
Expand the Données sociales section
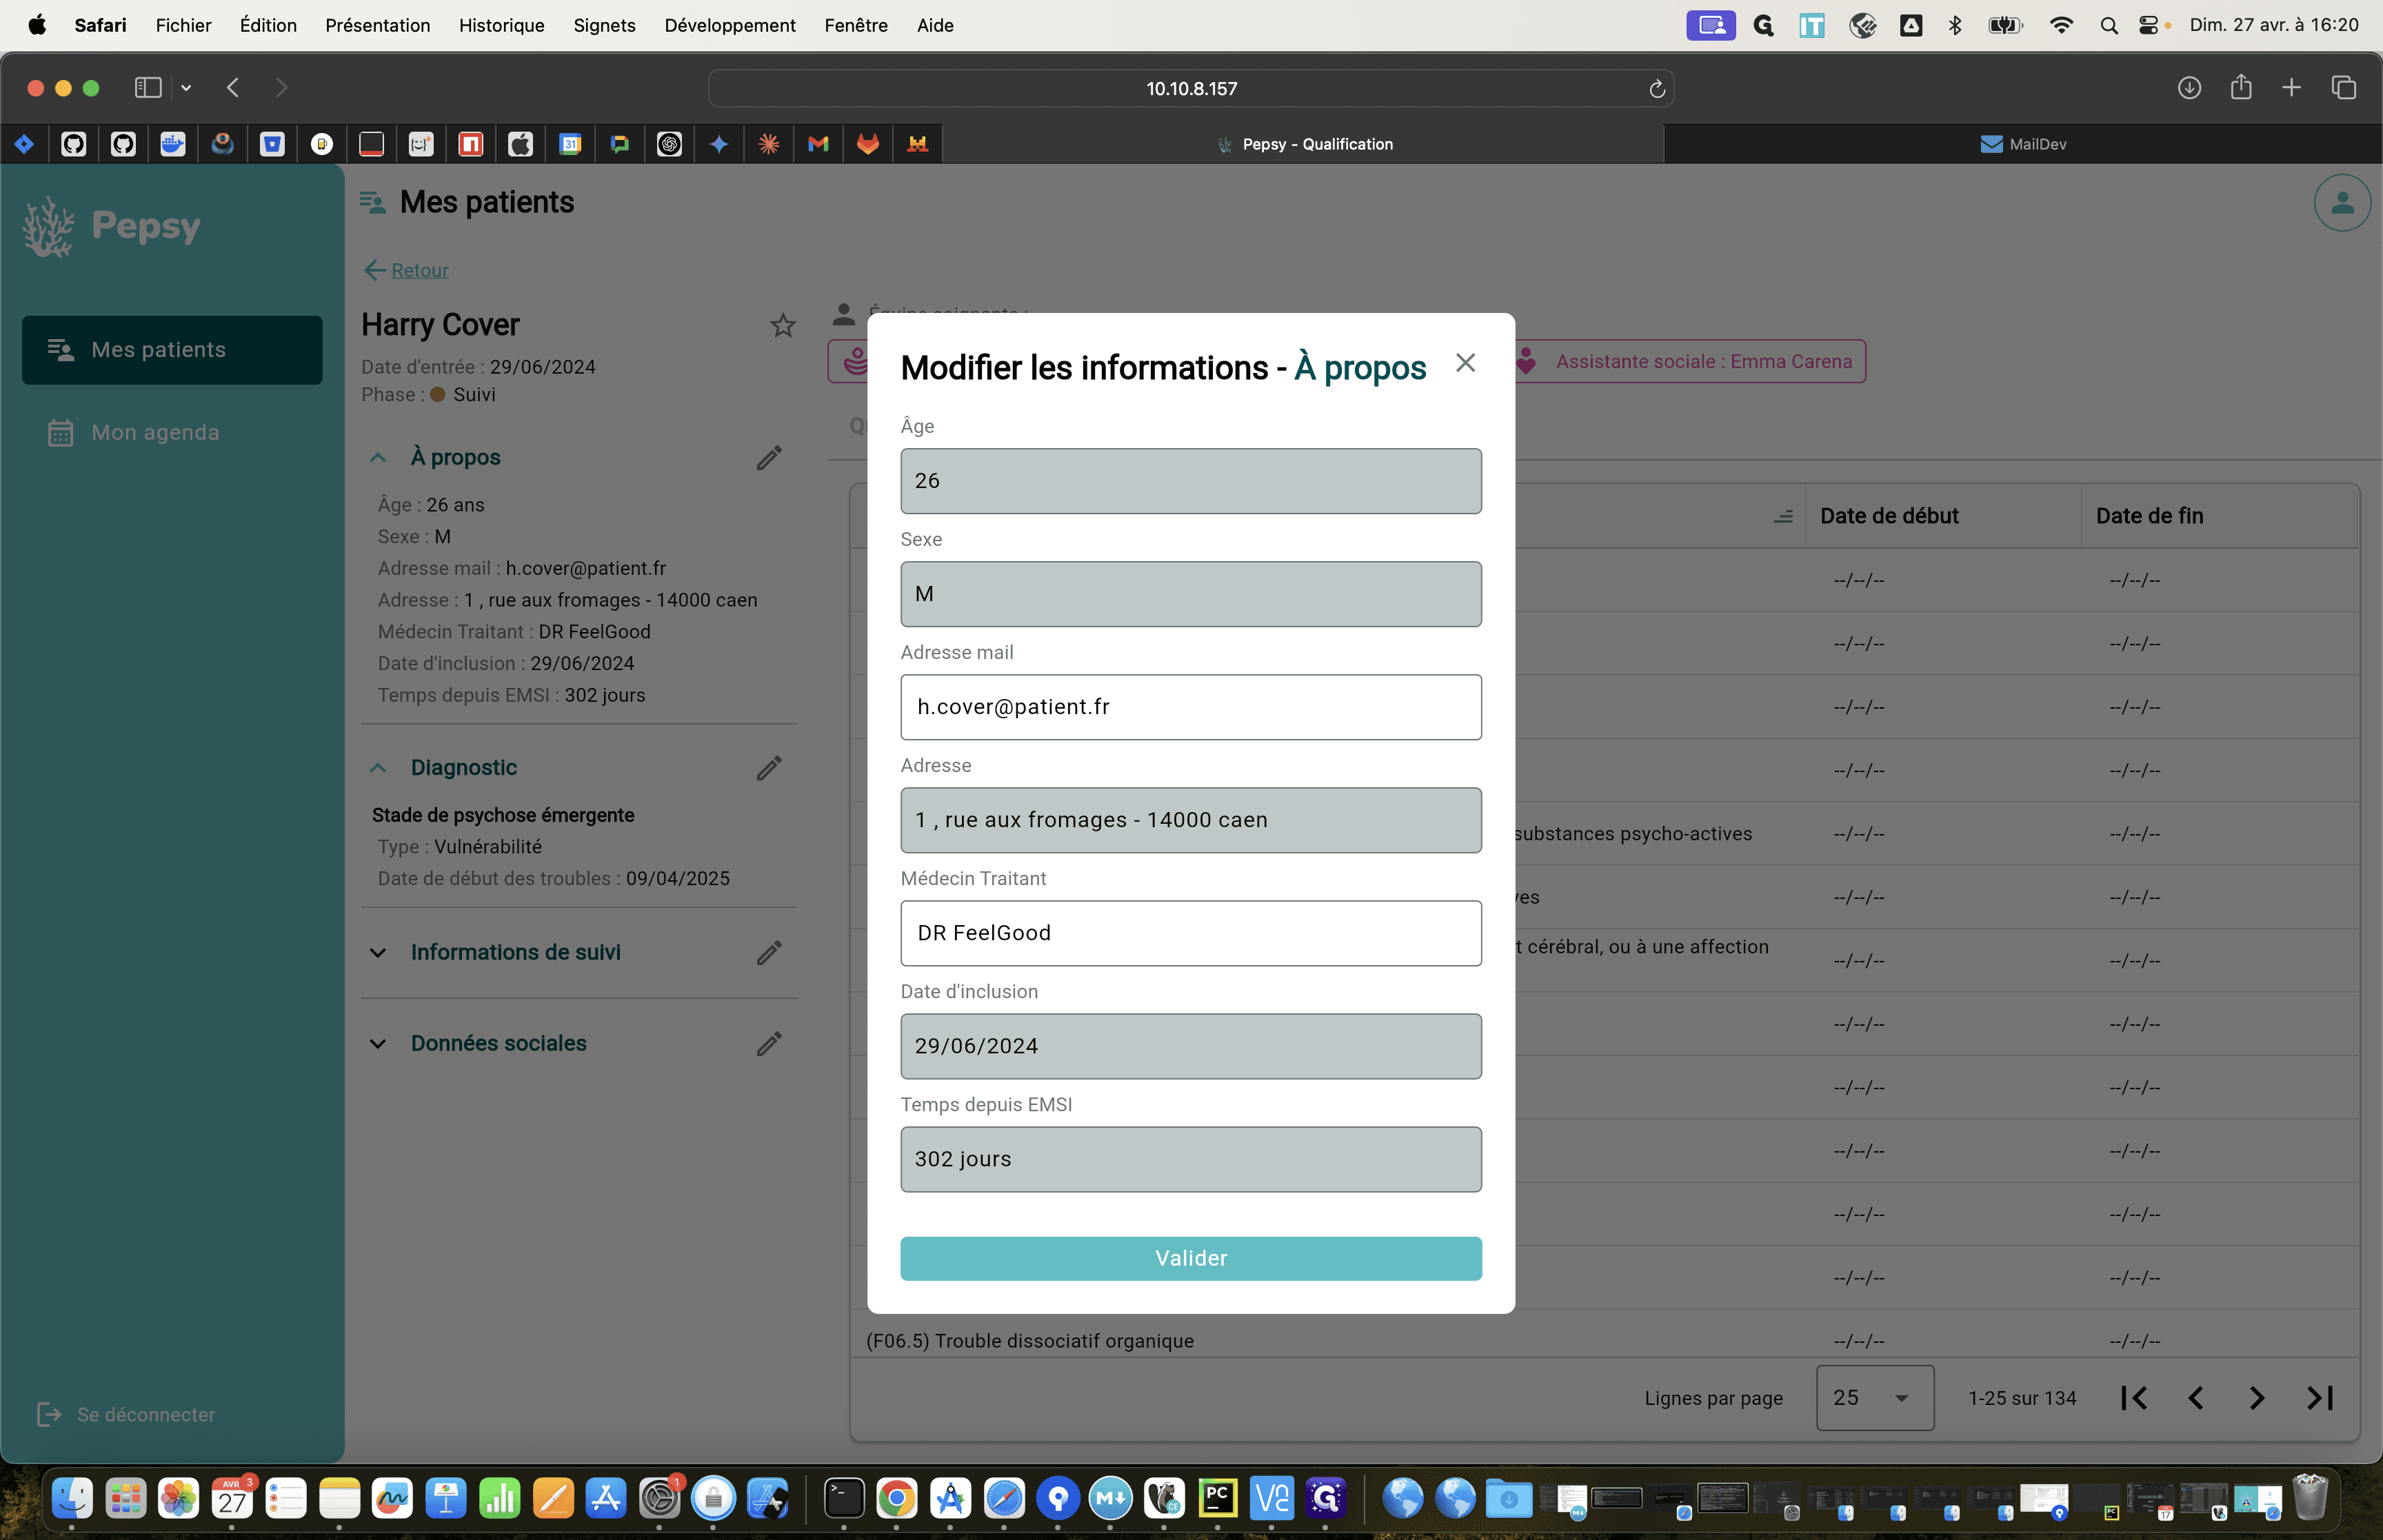377,1044
